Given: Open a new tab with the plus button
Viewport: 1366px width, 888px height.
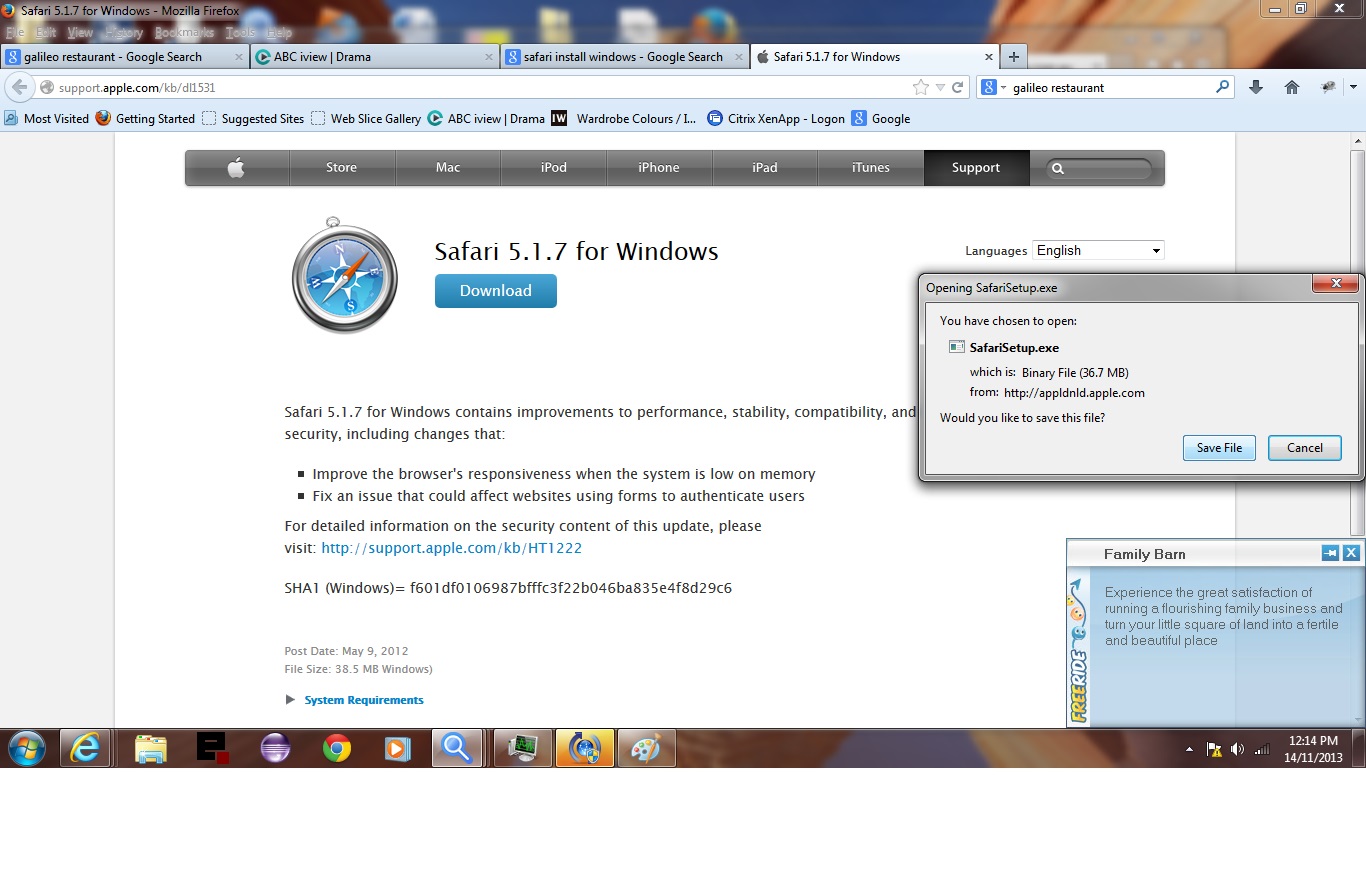Looking at the screenshot, I should pos(1013,57).
